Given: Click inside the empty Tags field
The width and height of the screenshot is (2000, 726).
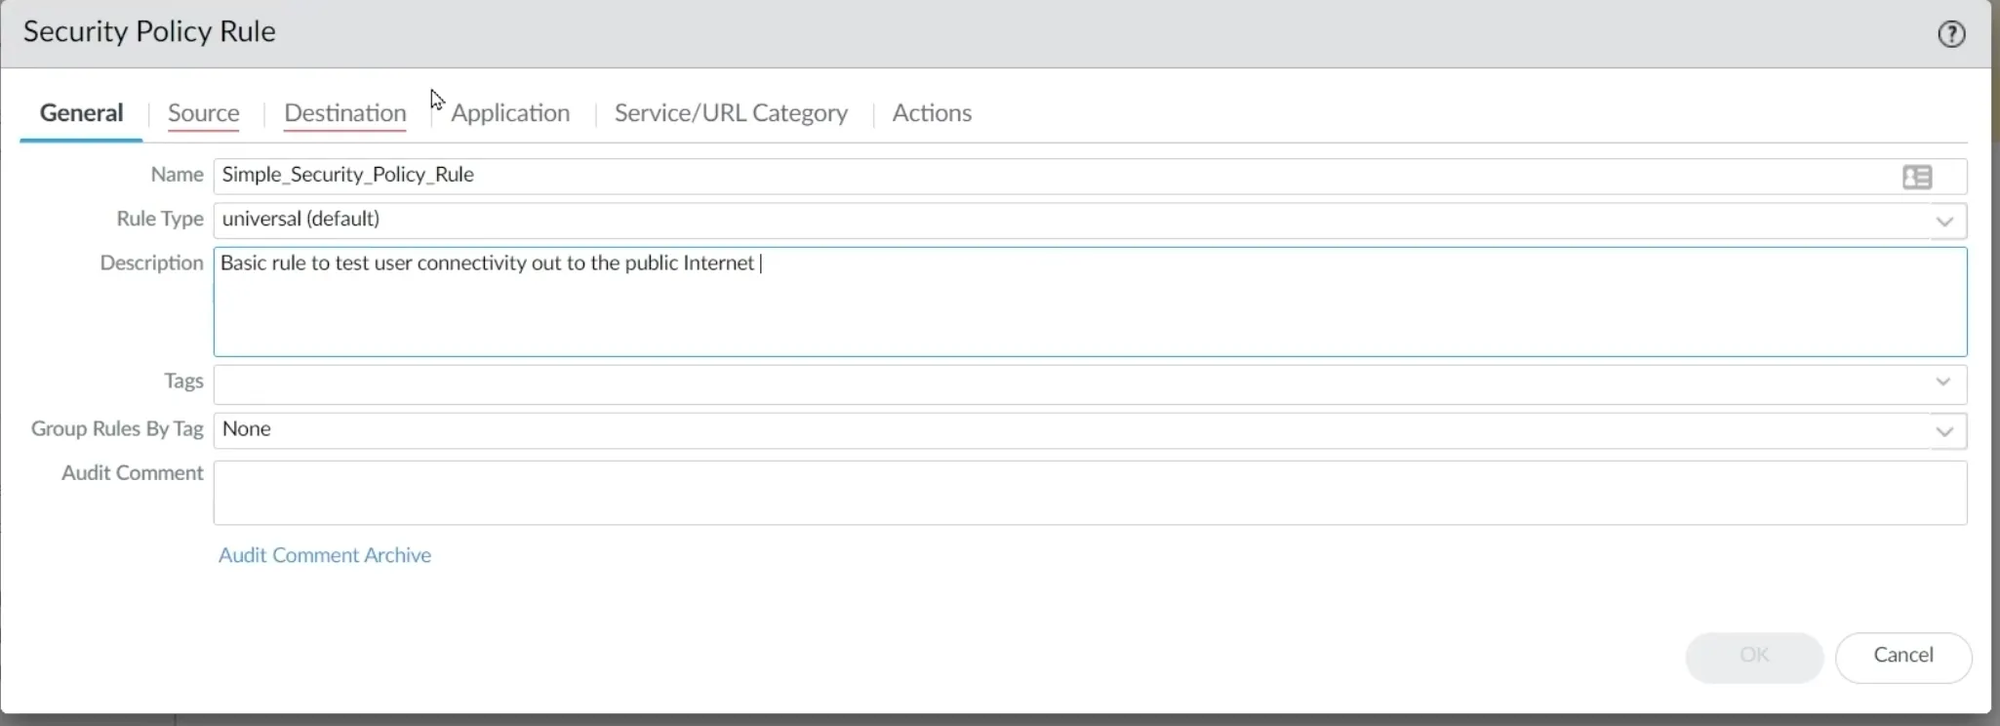Looking at the screenshot, I should point(1070,384).
